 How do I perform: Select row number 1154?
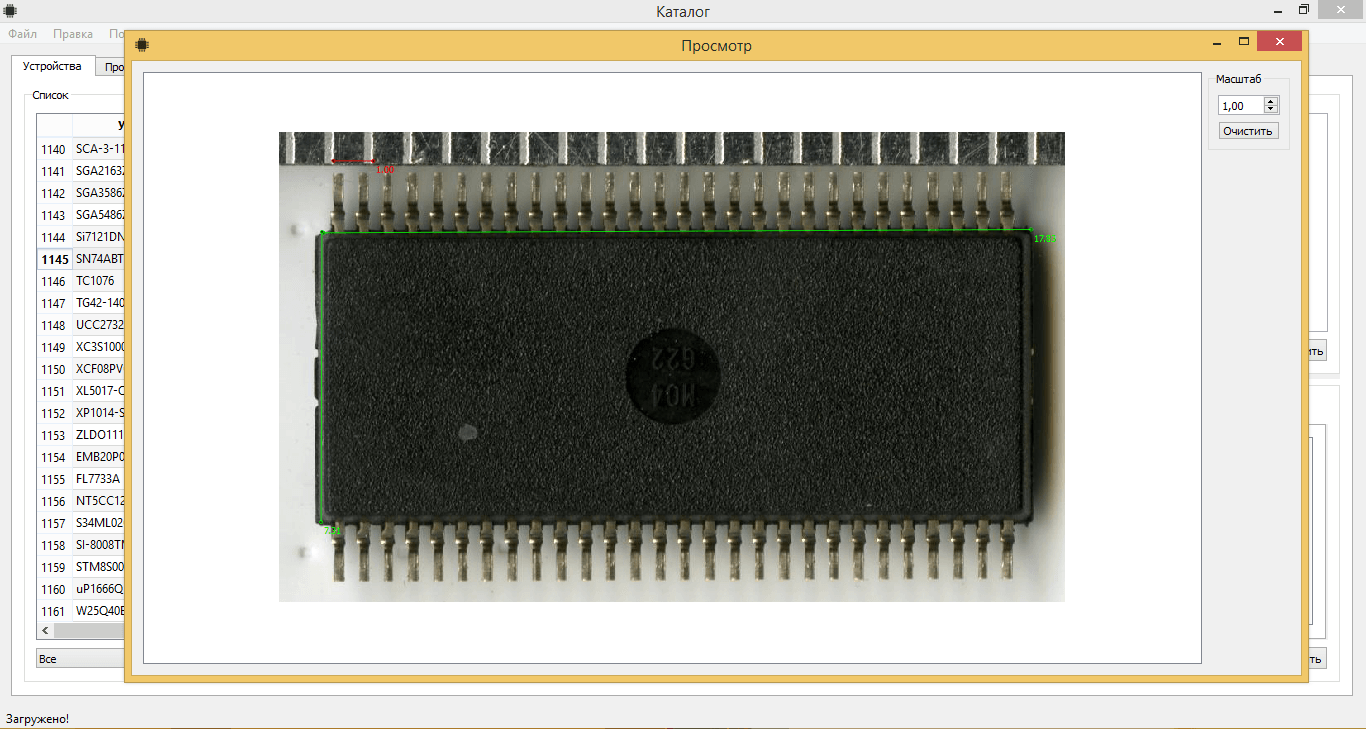click(54, 457)
